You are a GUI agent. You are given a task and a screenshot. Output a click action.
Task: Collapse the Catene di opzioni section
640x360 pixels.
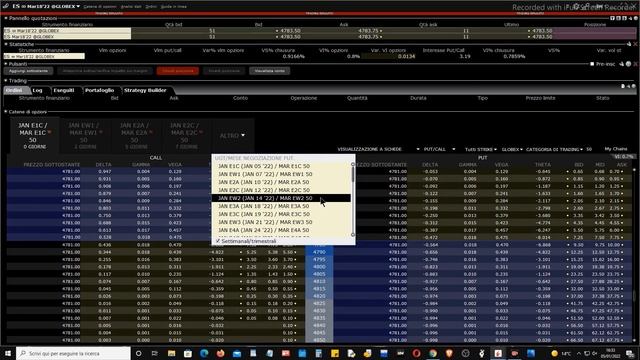pyautogui.click(x=6, y=112)
